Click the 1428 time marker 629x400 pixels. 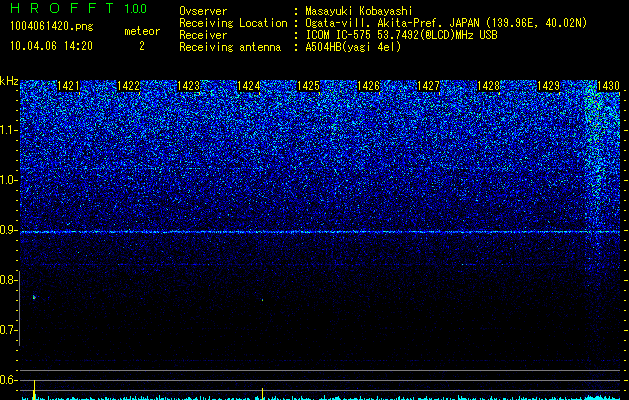[x=489, y=86]
